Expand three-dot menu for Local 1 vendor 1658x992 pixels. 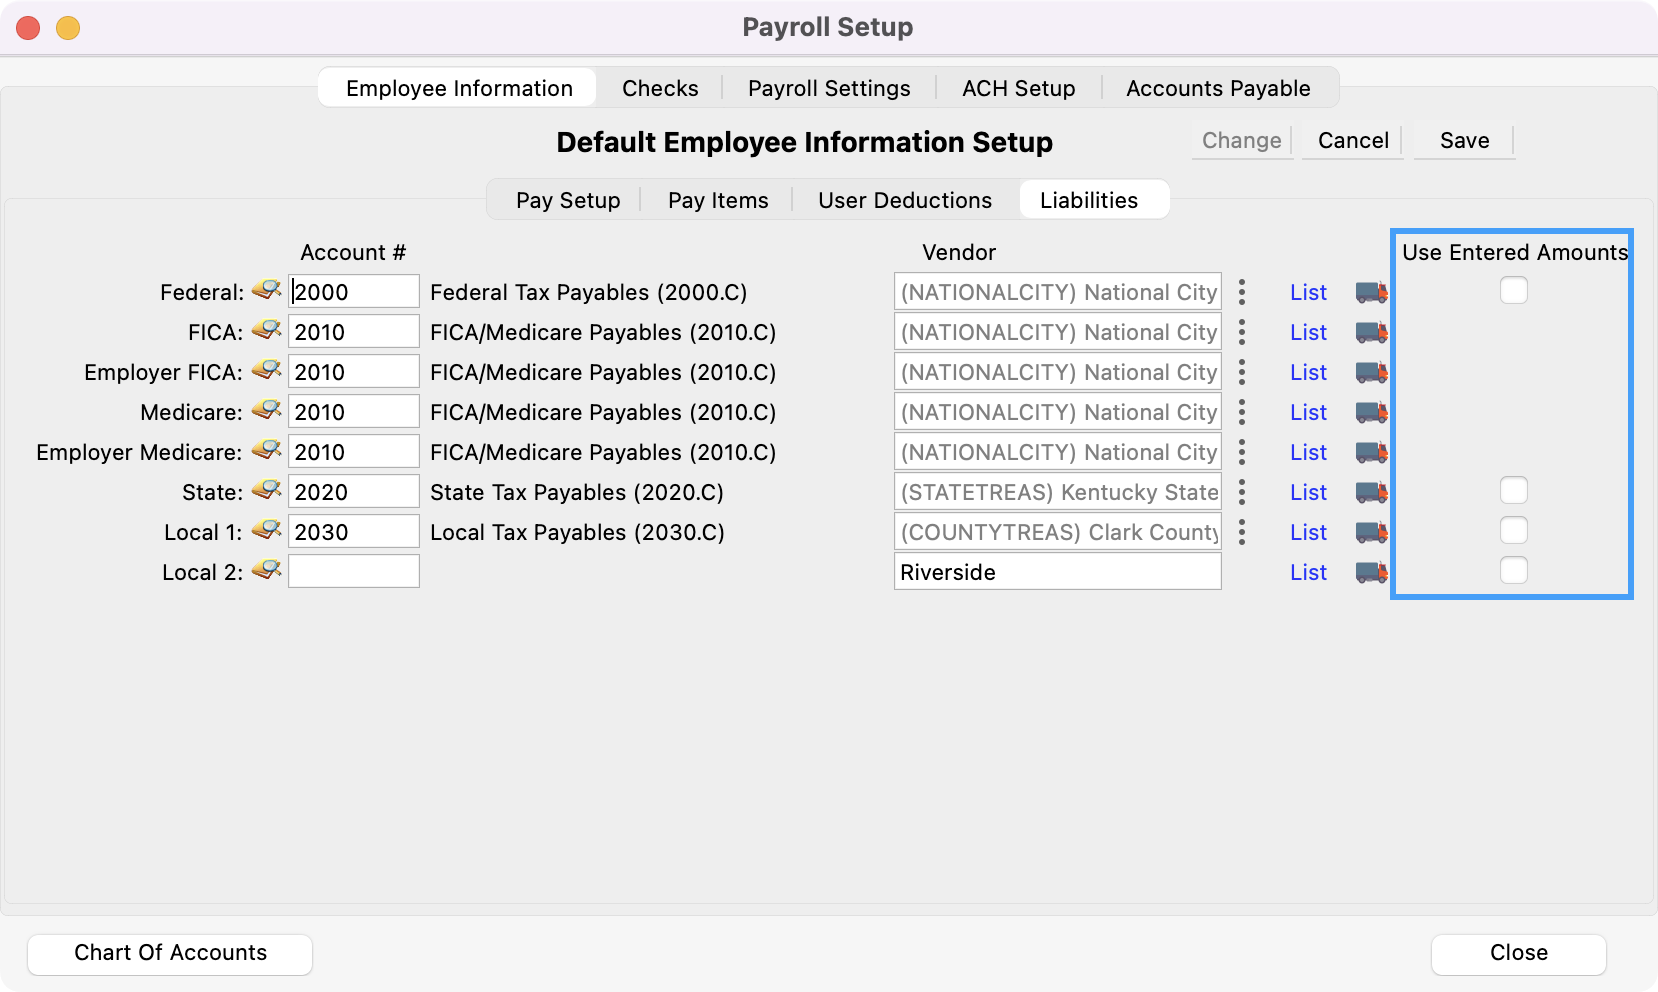coord(1242,532)
